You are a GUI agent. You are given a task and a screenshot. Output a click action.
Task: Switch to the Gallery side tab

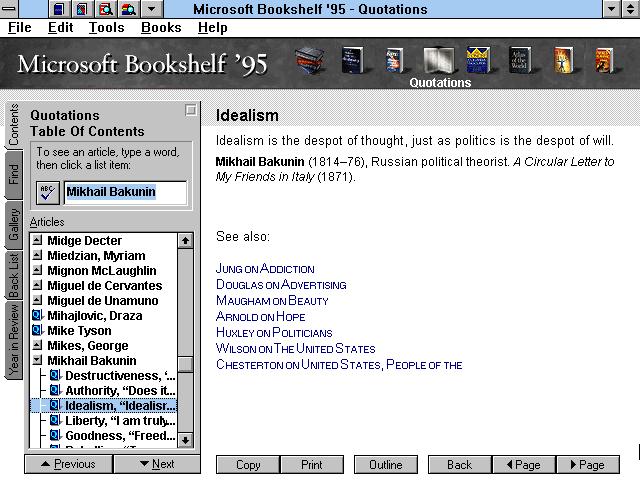(x=13, y=225)
